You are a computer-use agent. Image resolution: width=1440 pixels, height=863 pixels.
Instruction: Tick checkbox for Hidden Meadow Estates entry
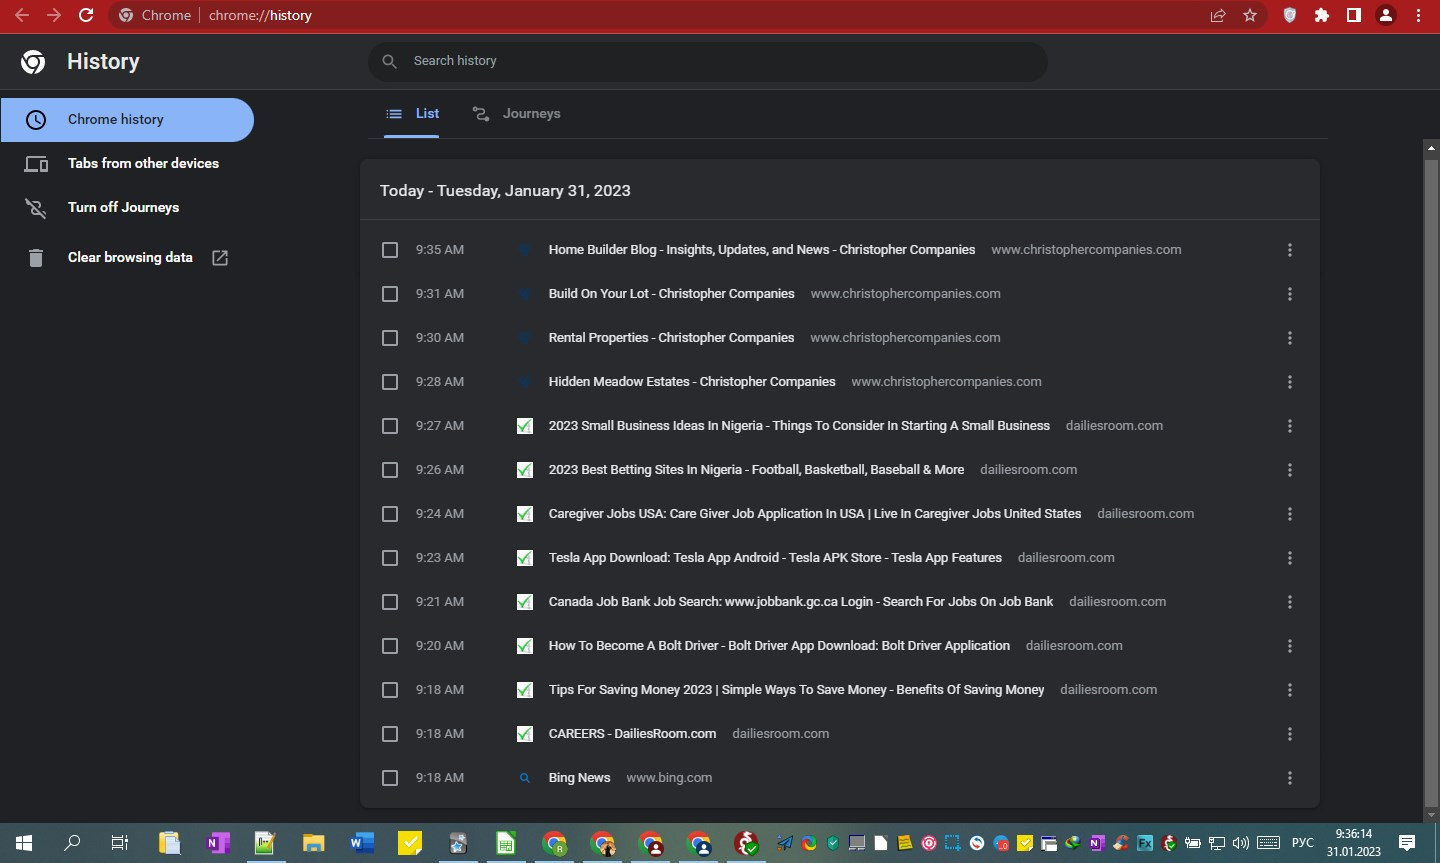click(390, 382)
